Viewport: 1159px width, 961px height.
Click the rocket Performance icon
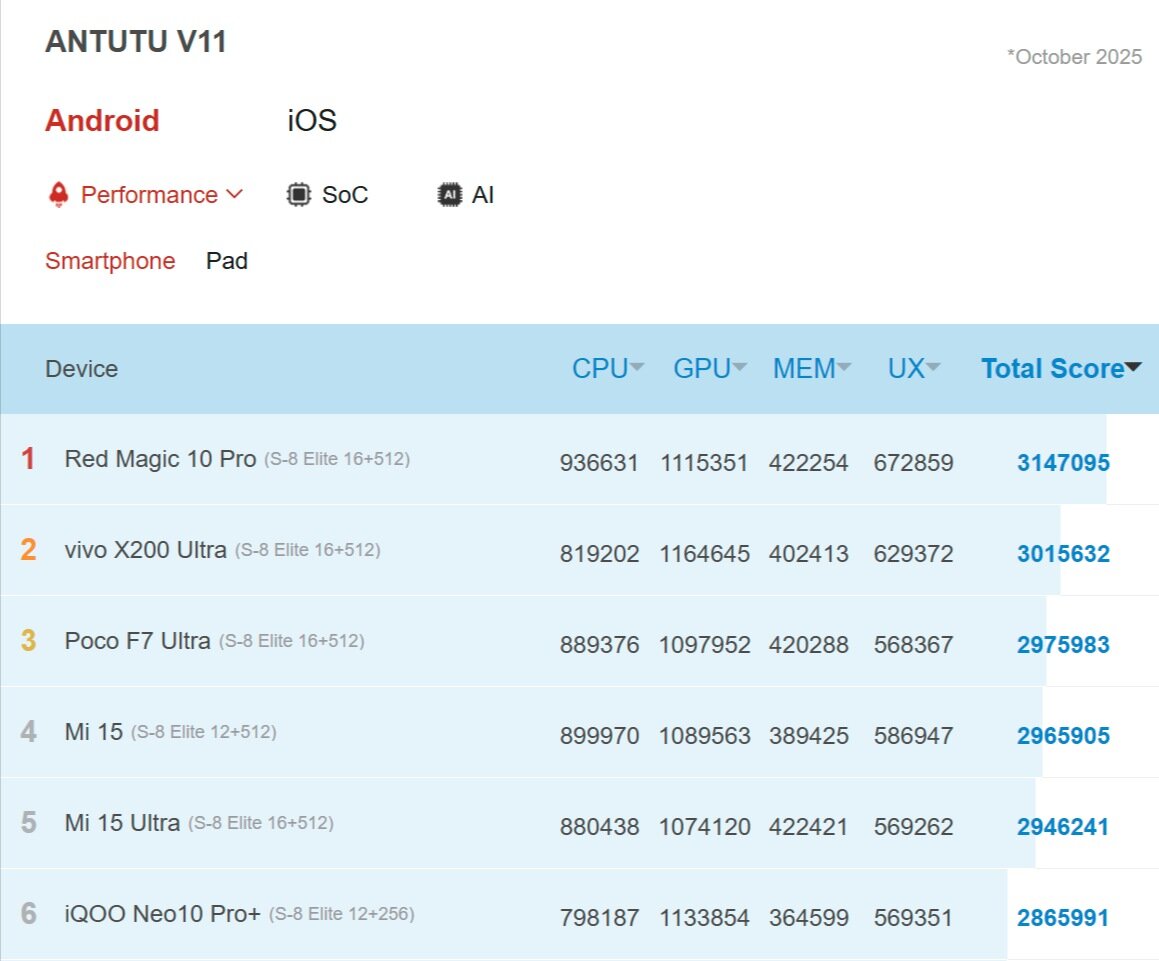(58, 195)
